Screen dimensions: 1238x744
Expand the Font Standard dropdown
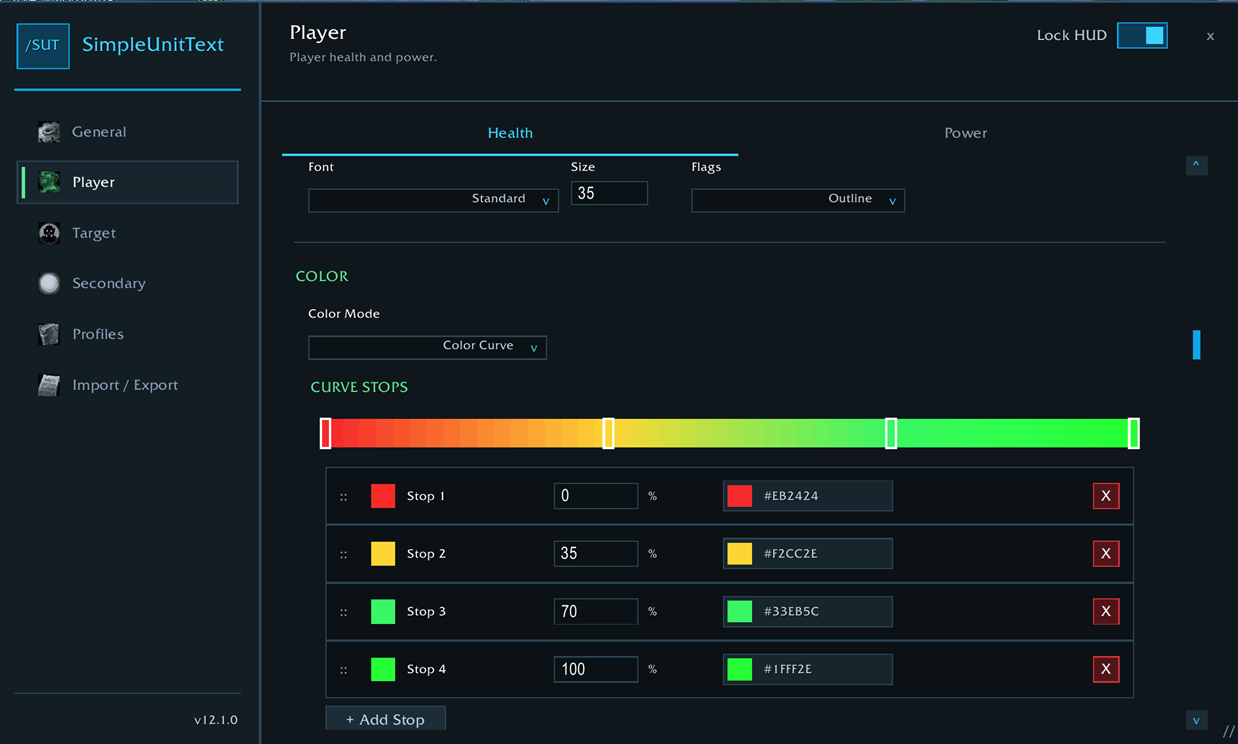[433, 199]
